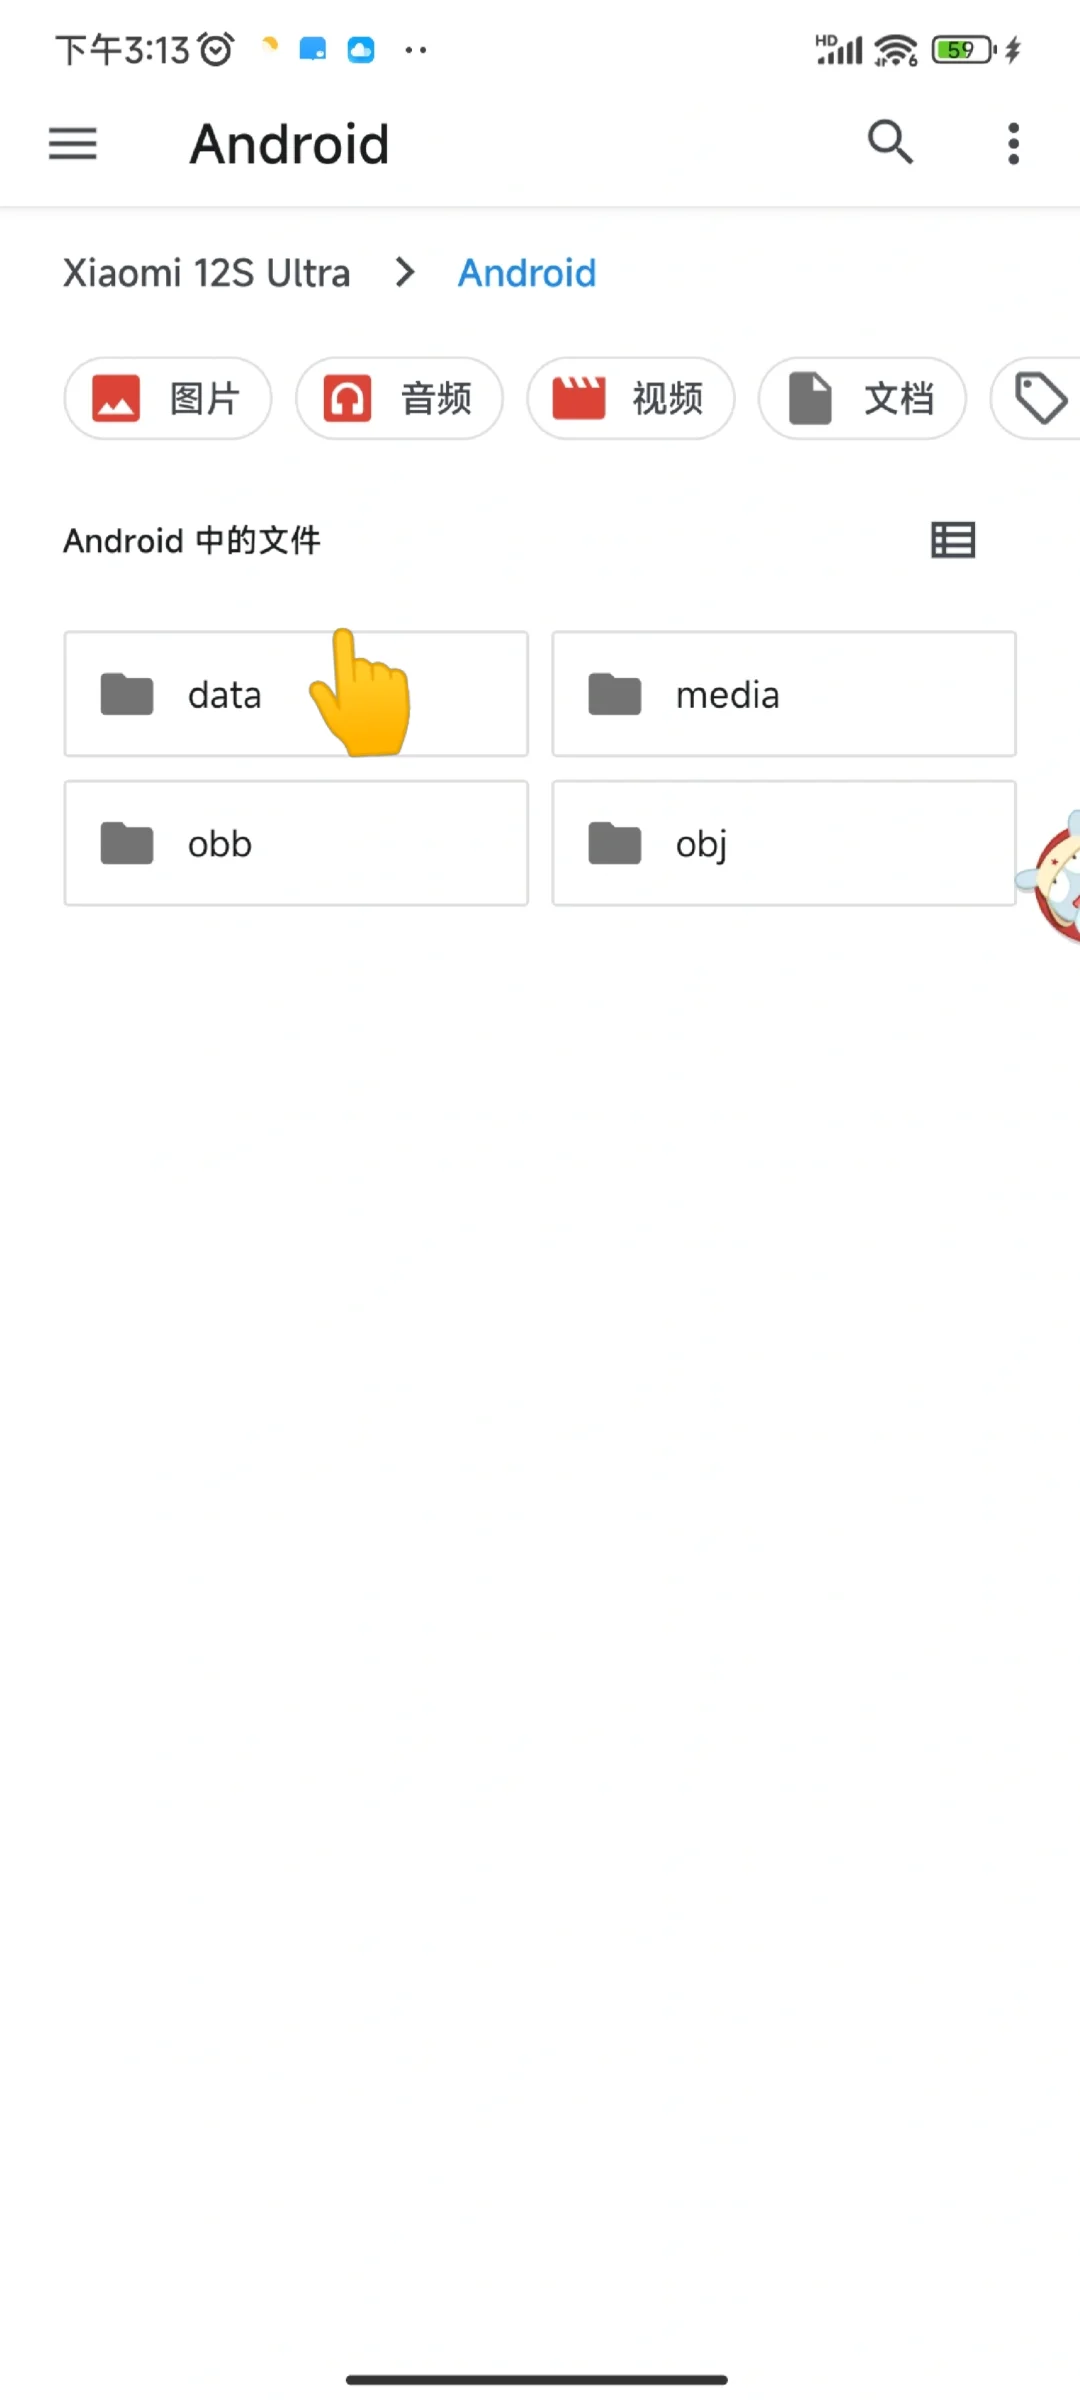This screenshot has width=1080, height=2400.
Task: Open the three-dot overflow menu
Action: 1013,144
